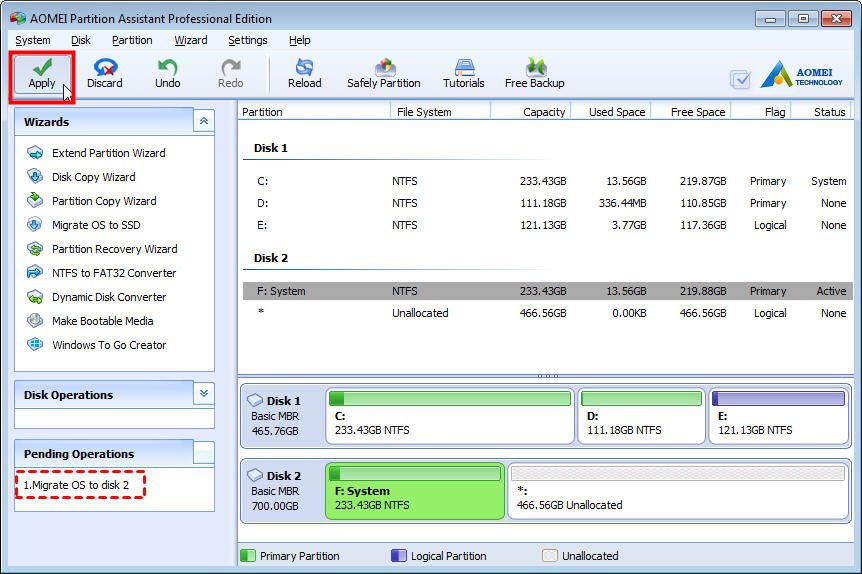Discard pending changes
The width and height of the screenshot is (862, 574).
tap(104, 74)
